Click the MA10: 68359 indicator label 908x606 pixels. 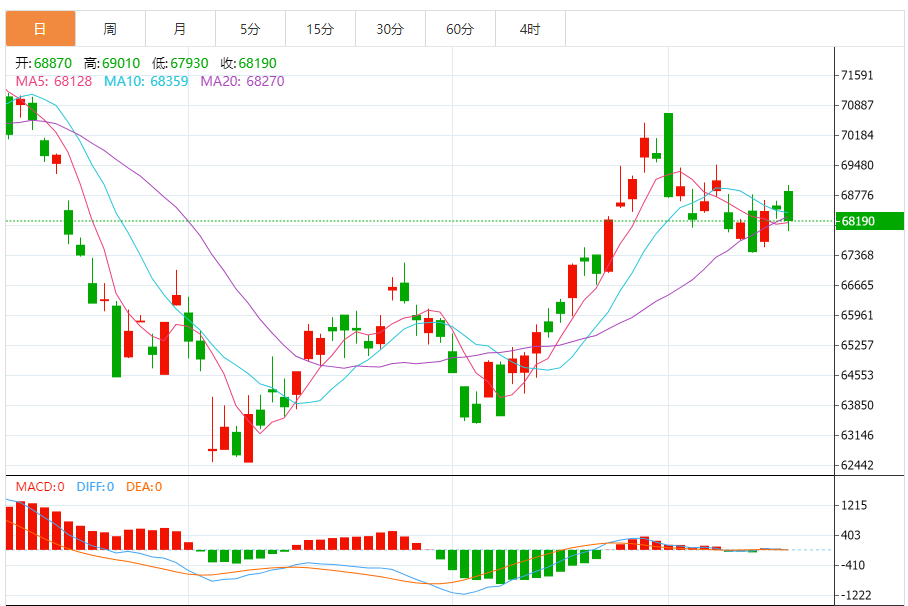point(146,81)
